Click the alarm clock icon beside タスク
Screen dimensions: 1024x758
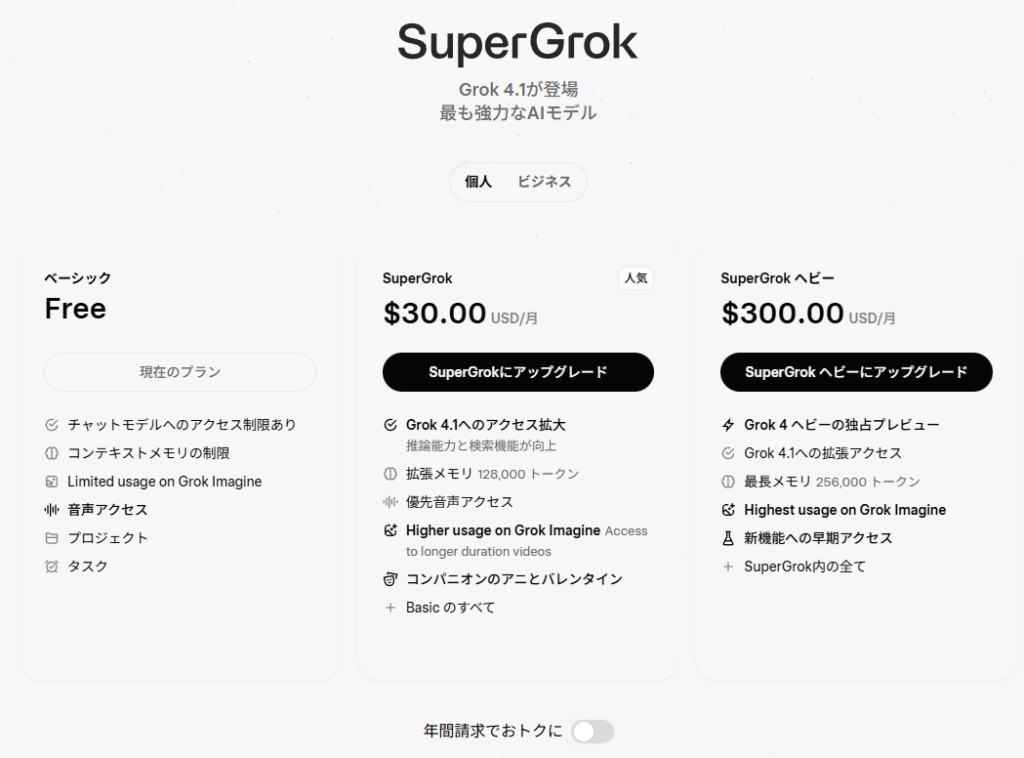pyautogui.click(x=52, y=566)
